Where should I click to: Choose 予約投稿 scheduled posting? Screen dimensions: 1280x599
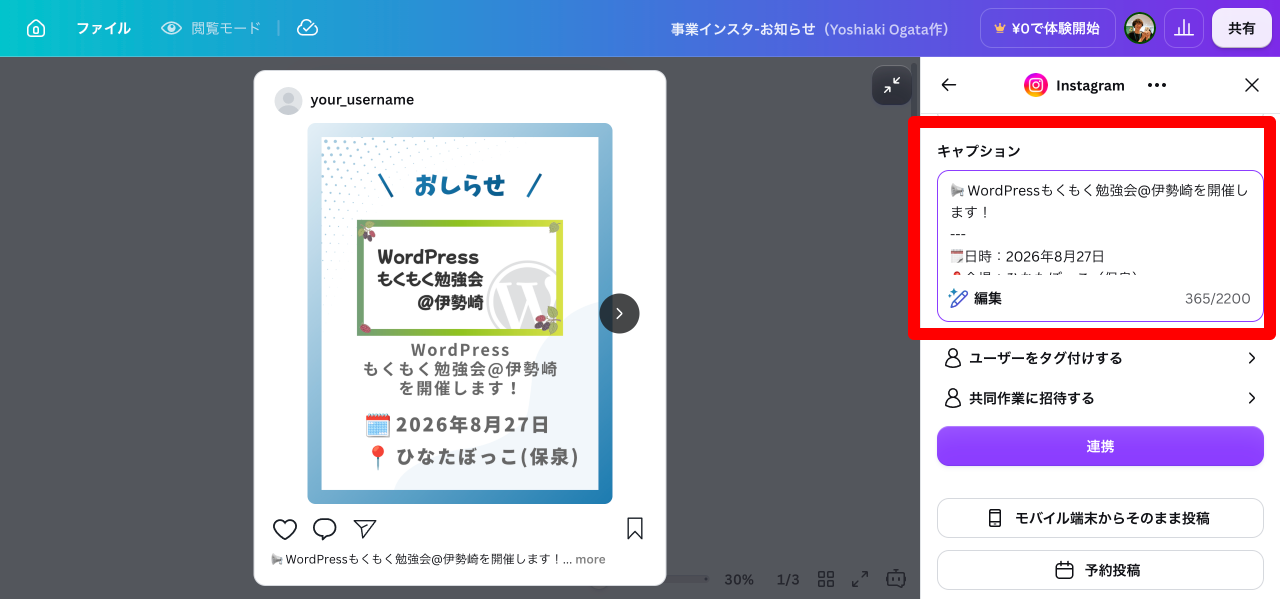1100,570
